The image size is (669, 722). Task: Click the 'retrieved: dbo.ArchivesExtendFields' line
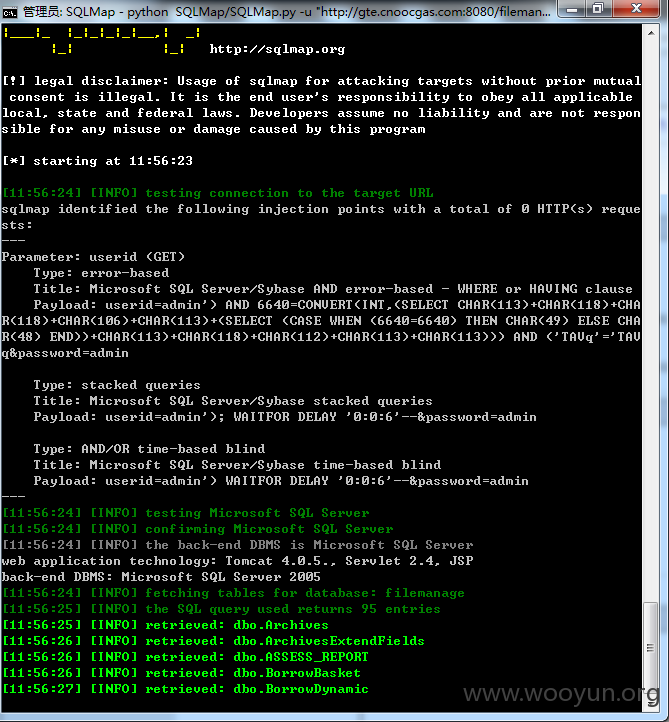[x=213, y=641]
